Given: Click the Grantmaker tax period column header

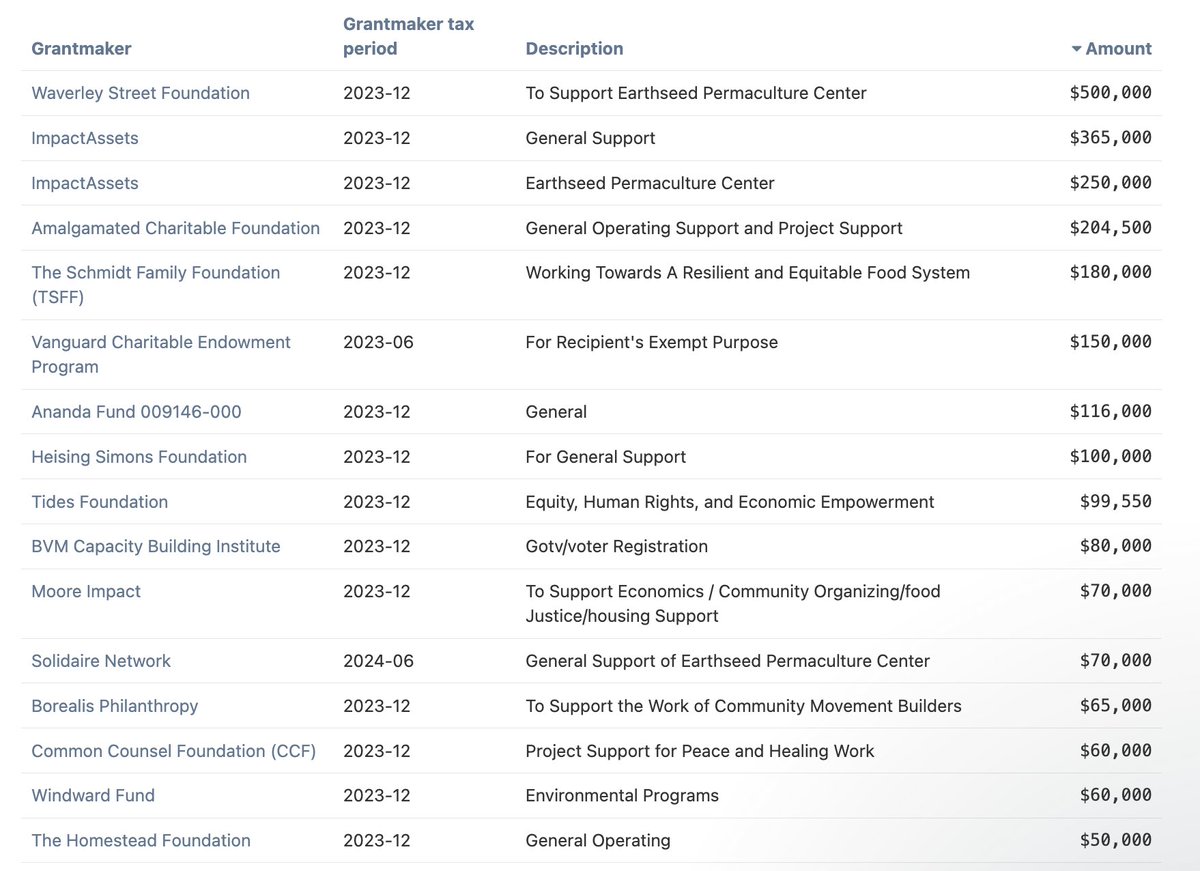Looking at the screenshot, I should [408, 36].
